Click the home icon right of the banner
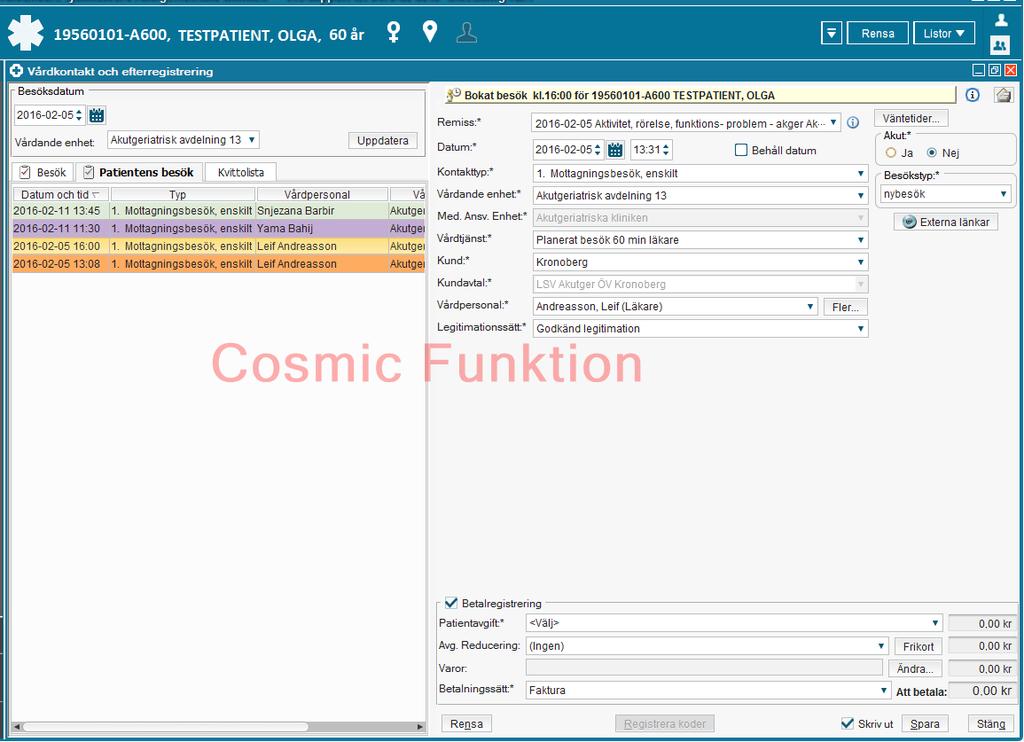Image resolution: width=1024 pixels, height=742 pixels. (x=1003, y=95)
